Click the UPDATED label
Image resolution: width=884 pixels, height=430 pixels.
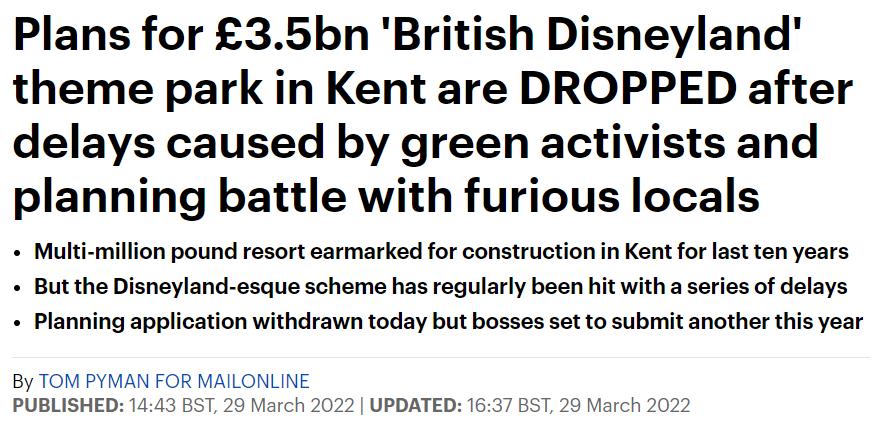(416, 406)
